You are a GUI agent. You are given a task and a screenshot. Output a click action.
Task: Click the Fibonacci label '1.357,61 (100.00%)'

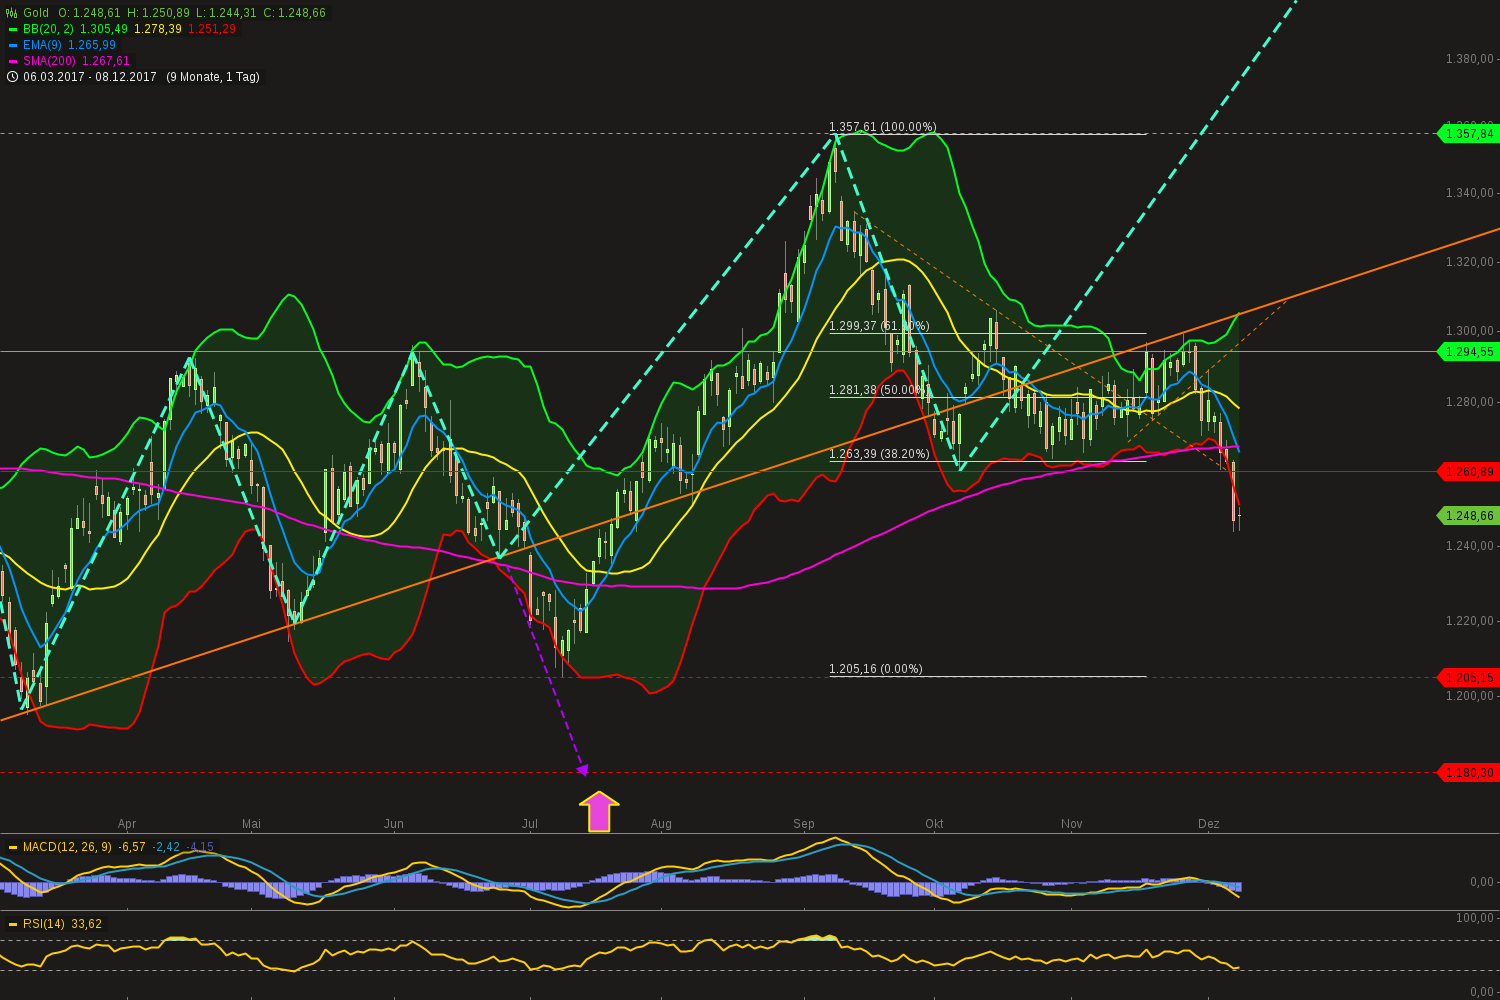(x=883, y=127)
